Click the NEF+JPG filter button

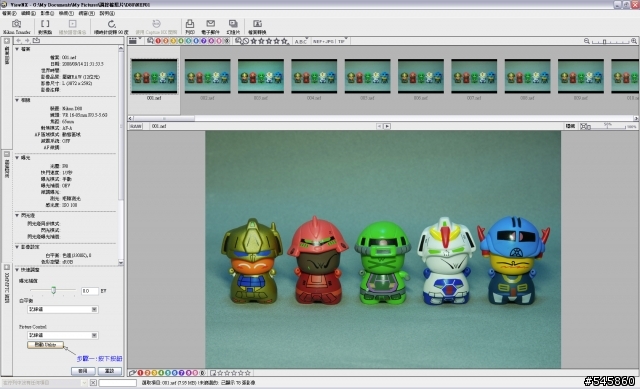(323, 41)
